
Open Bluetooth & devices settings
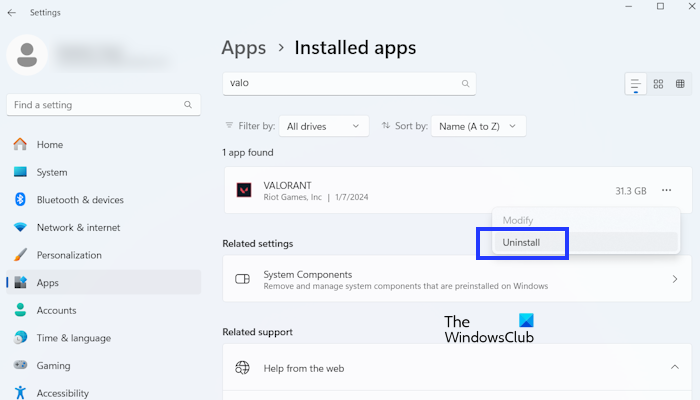(x=104, y=200)
